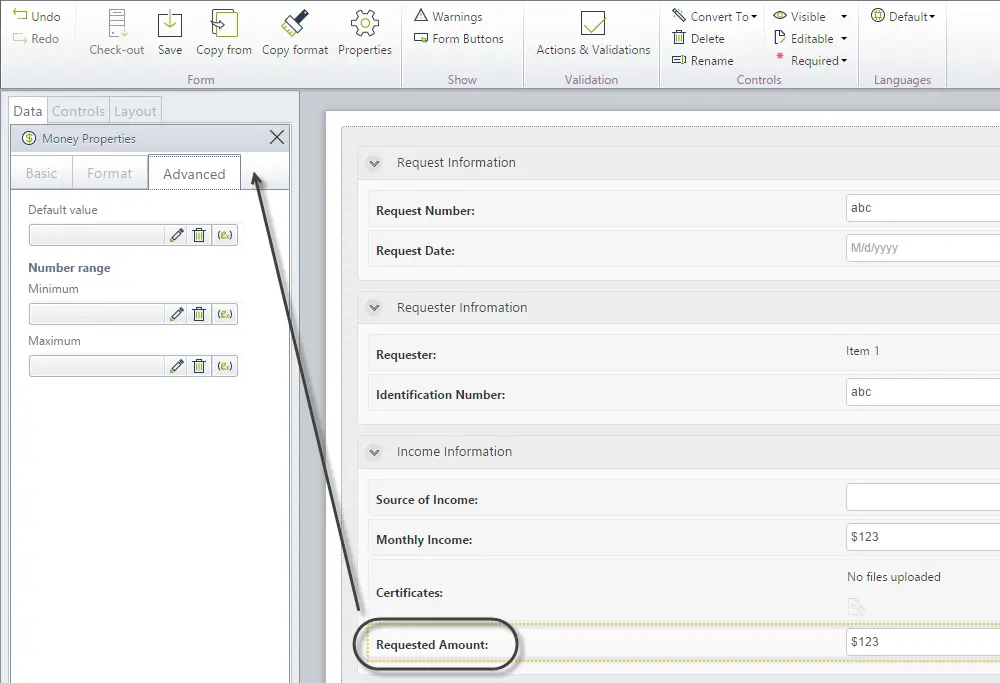Click the Rename control button

tap(703, 61)
